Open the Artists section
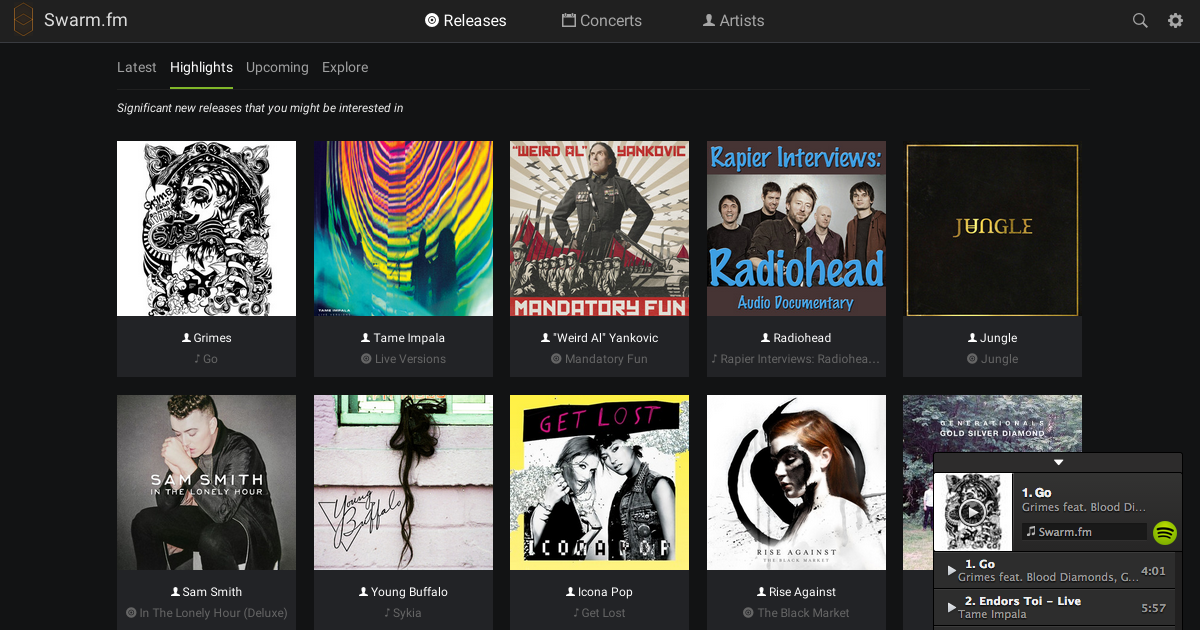Viewport: 1200px width, 630px height. [734, 20]
